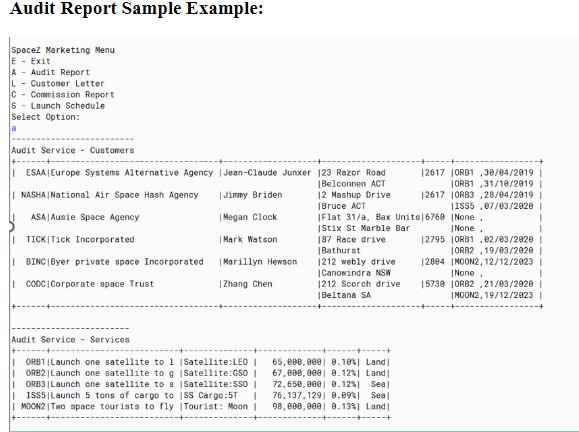This screenshot has width=579, height=432.
Task: Click address line 'Stix St Marble Bar'
Action: coord(366,228)
